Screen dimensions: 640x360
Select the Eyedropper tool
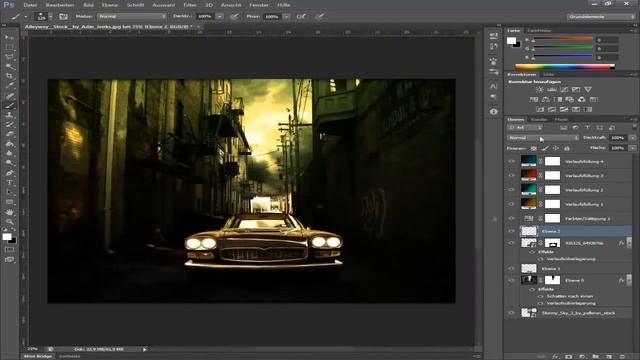coord(9,86)
